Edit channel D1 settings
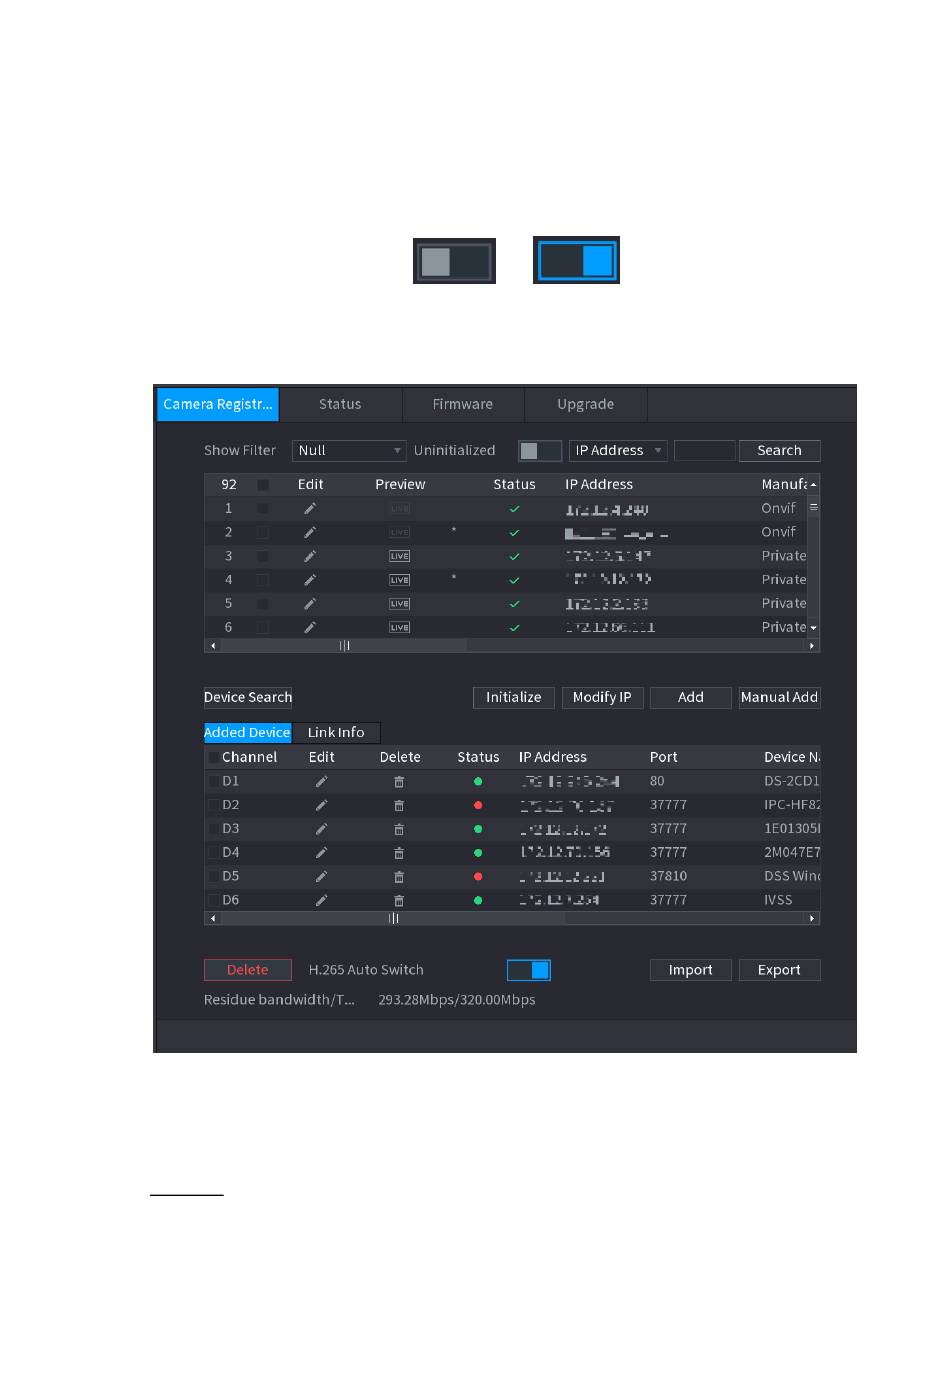 pyautogui.click(x=321, y=781)
